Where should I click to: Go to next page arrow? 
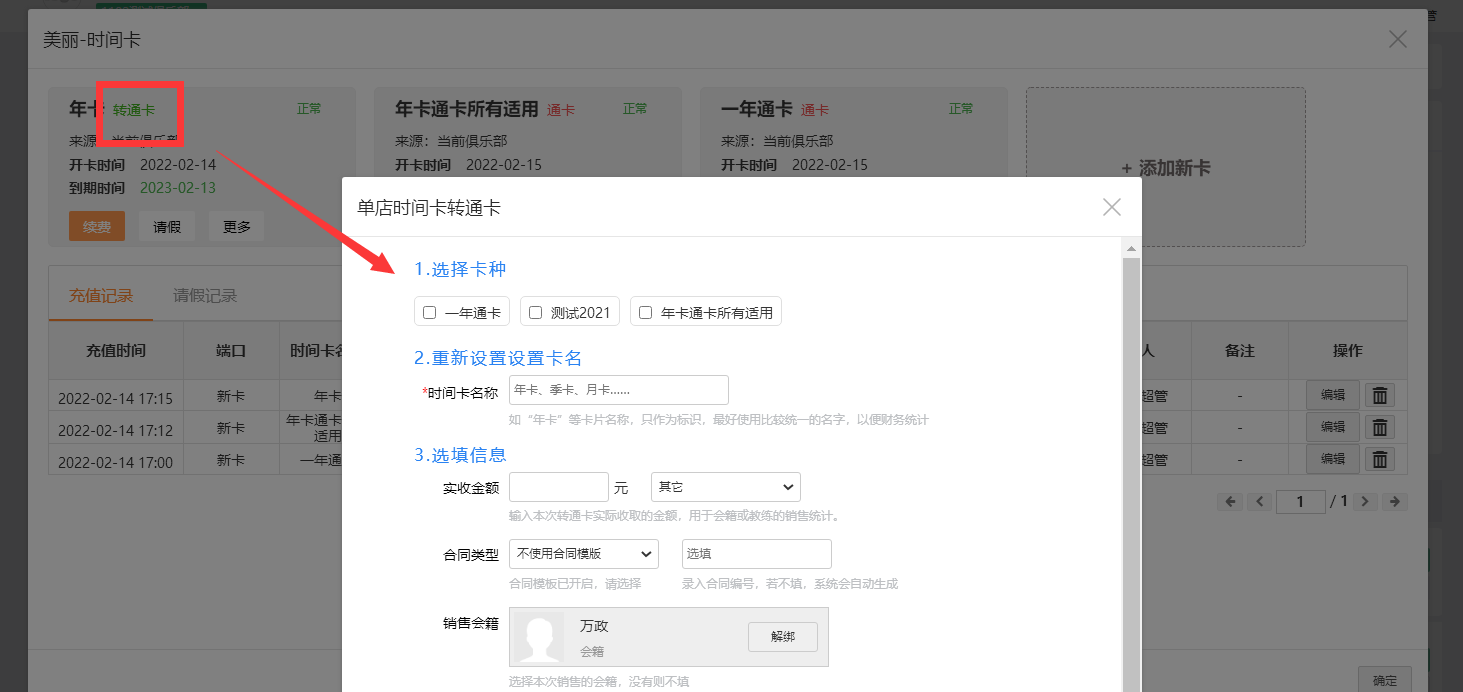[1365, 501]
